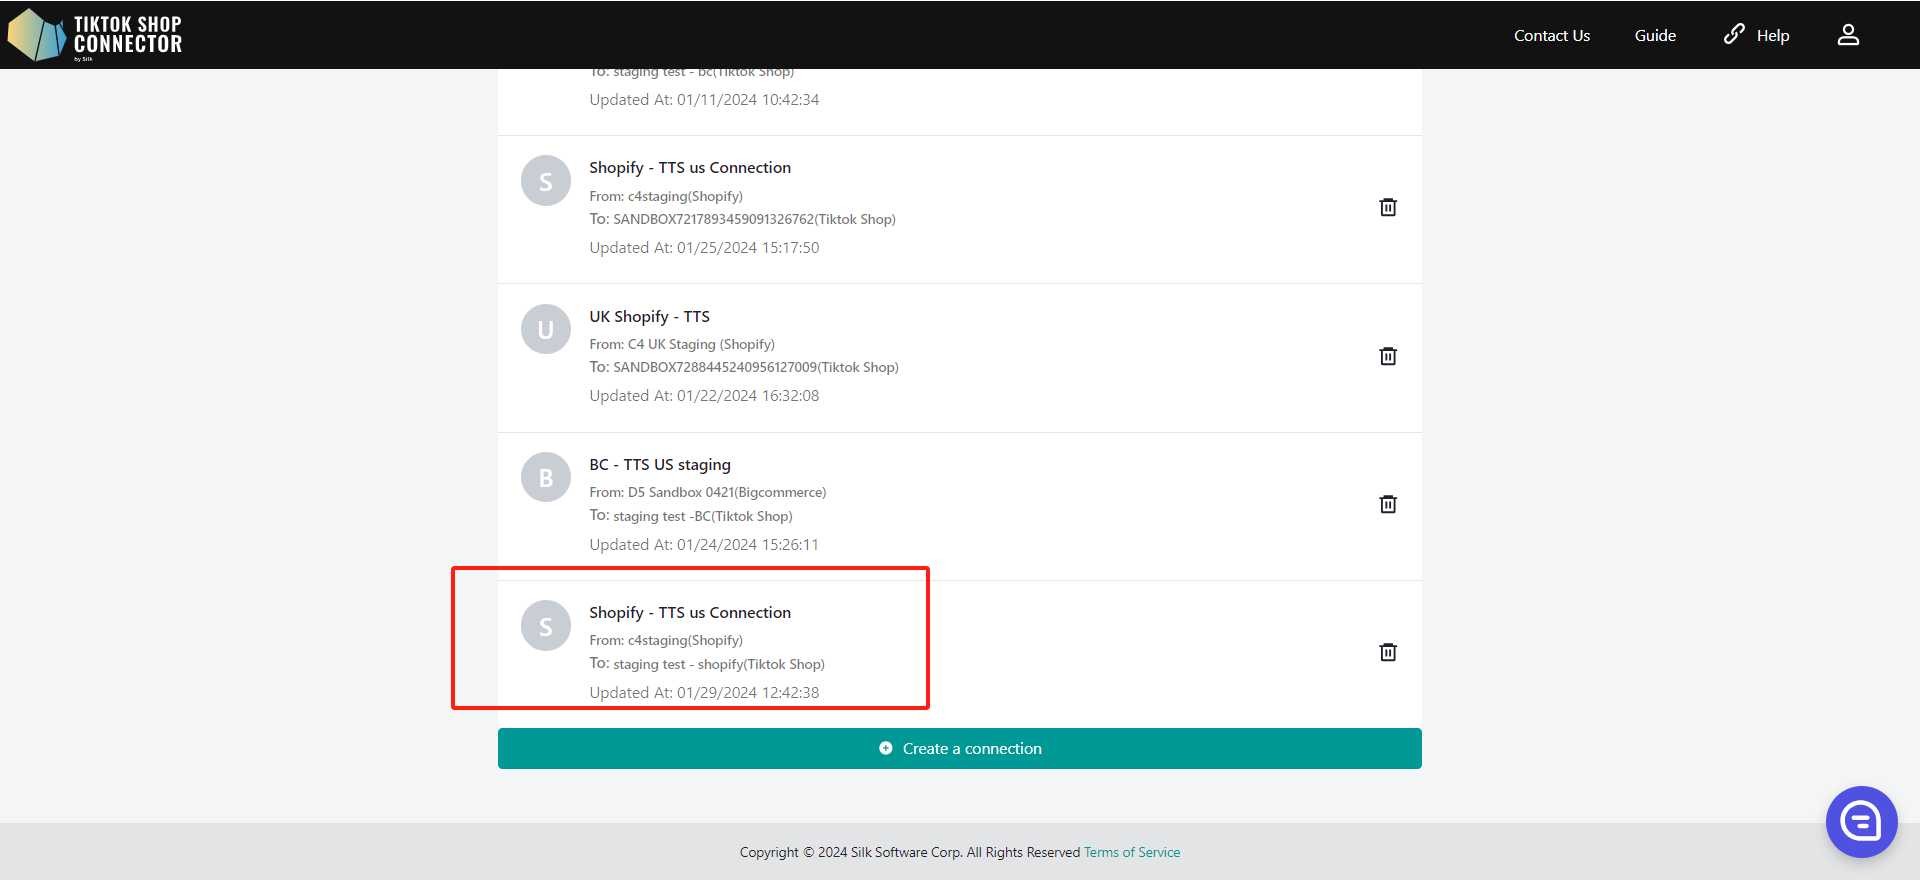Delete the BC - TTS US staging connection
The width and height of the screenshot is (1920, 880).
[1387, 504]
